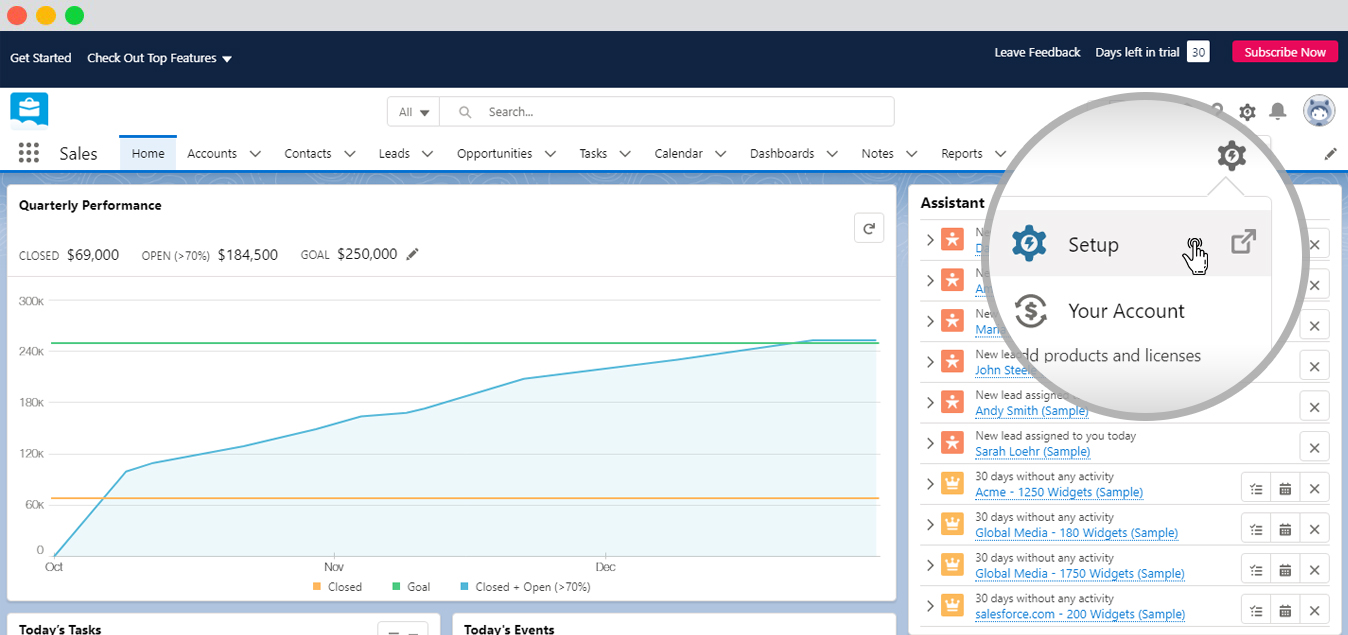Open the Reports tab
Viewport: 1348px width, 635px height.
961,154
